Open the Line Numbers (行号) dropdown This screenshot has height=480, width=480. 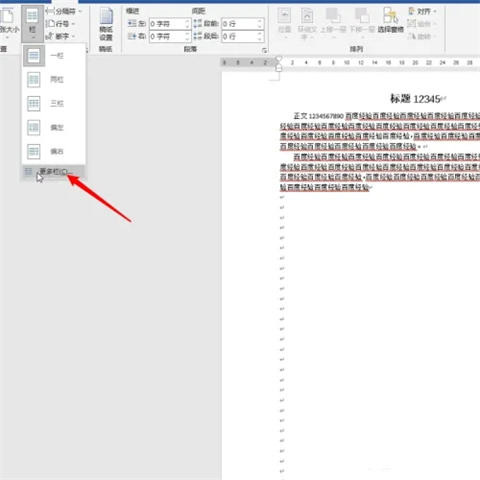[x=61, y=24]
